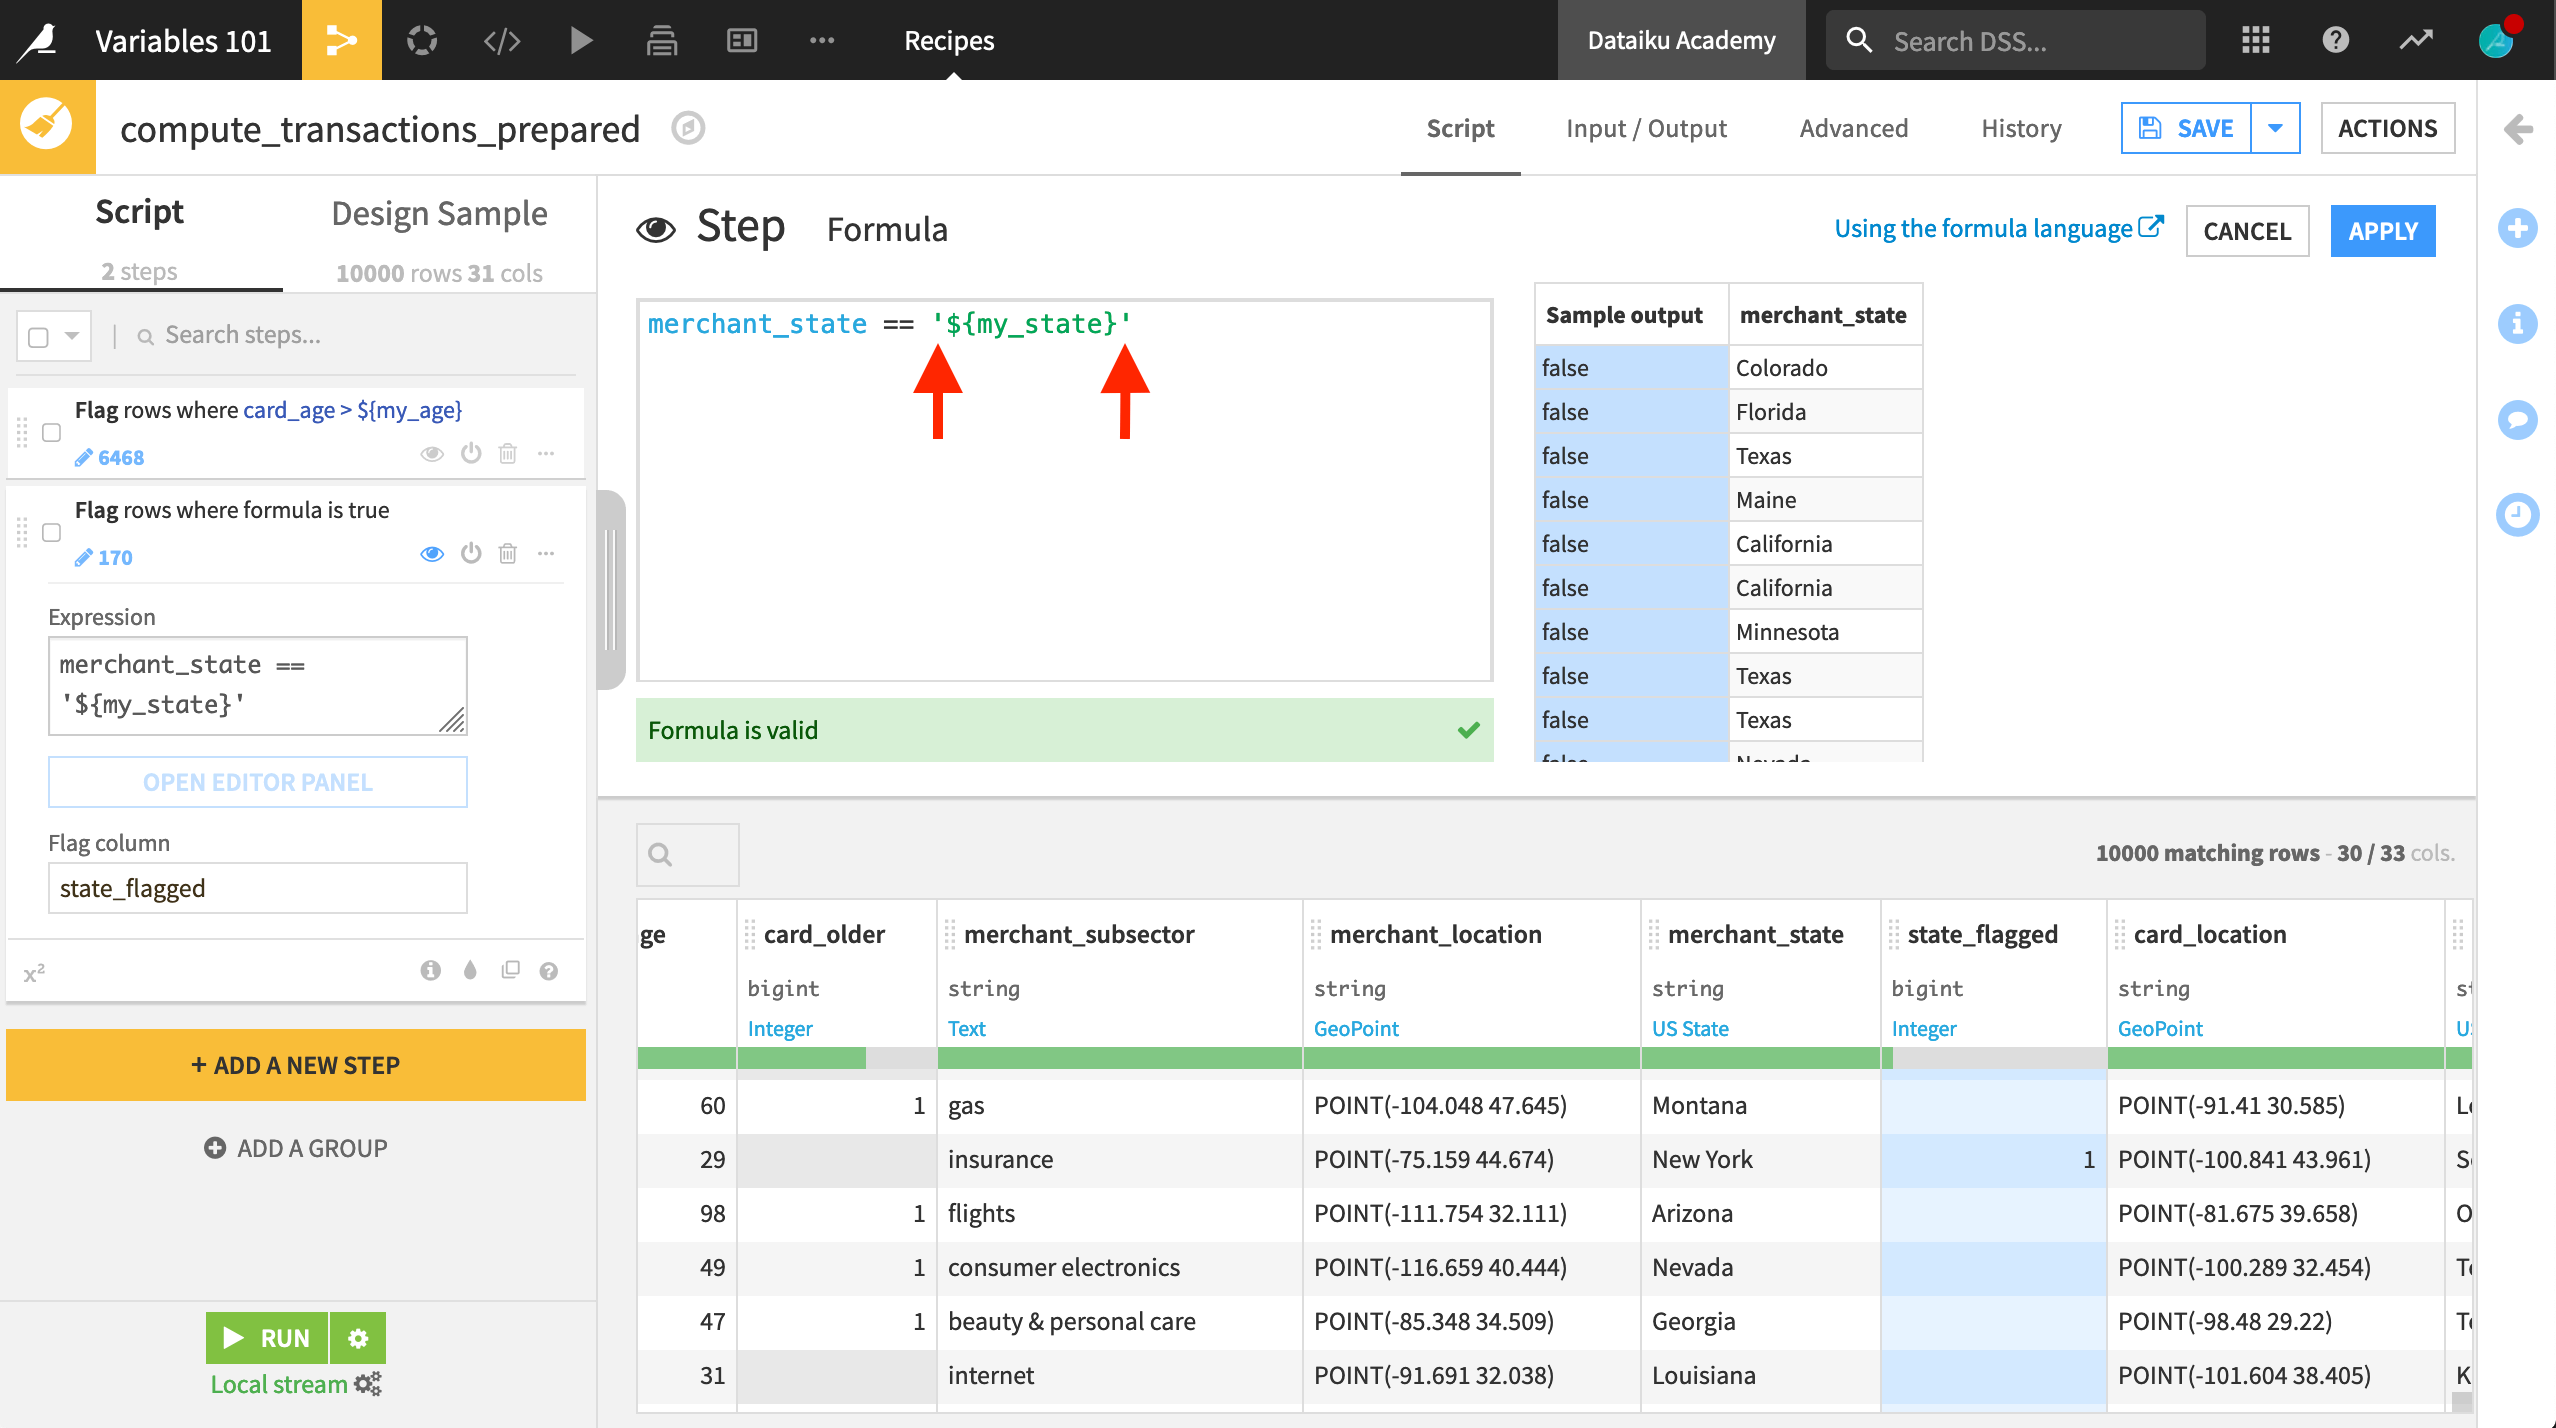Click the jobs play icon in top navigation
2556x1428 pixels.
pyautogui.click(x=580, y=40)
